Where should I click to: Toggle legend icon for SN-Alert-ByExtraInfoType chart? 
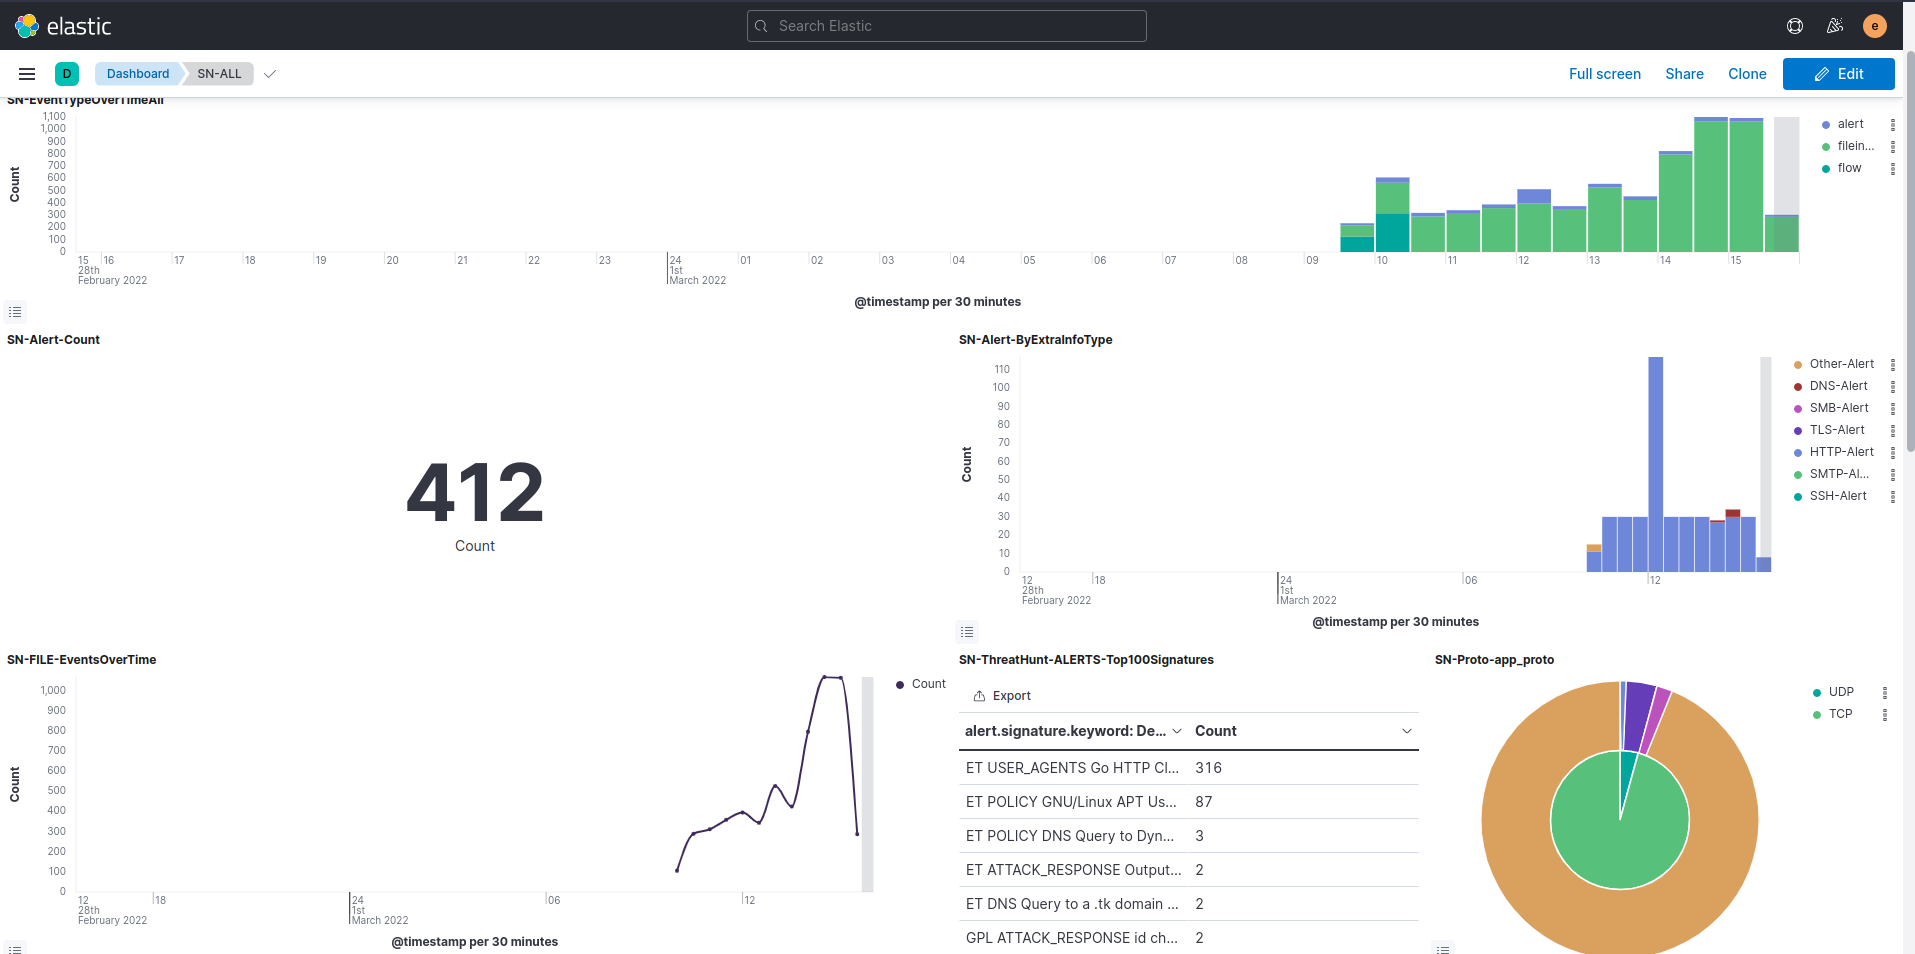[x=967, y=632]
